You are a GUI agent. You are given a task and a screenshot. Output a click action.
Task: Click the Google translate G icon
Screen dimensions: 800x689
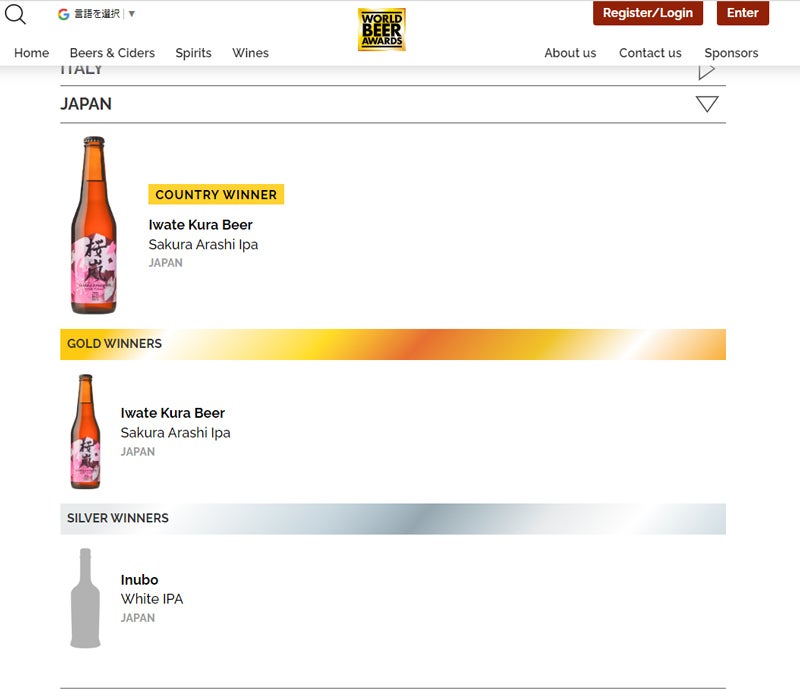pyautogui.click(x=63, y=14)
